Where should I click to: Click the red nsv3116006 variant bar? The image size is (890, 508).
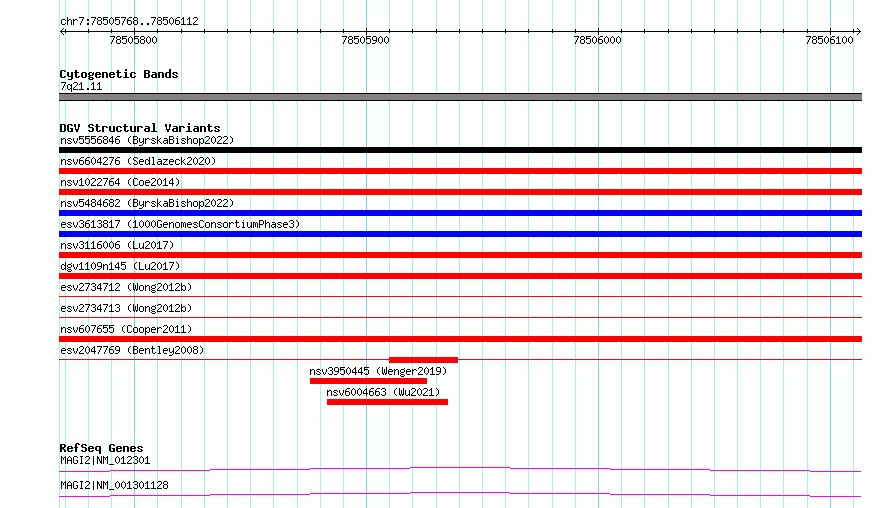click(460, 255)
